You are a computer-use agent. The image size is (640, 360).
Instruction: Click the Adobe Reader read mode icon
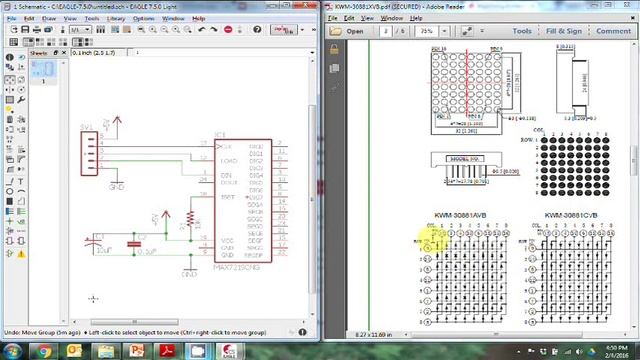click(467, 31)
